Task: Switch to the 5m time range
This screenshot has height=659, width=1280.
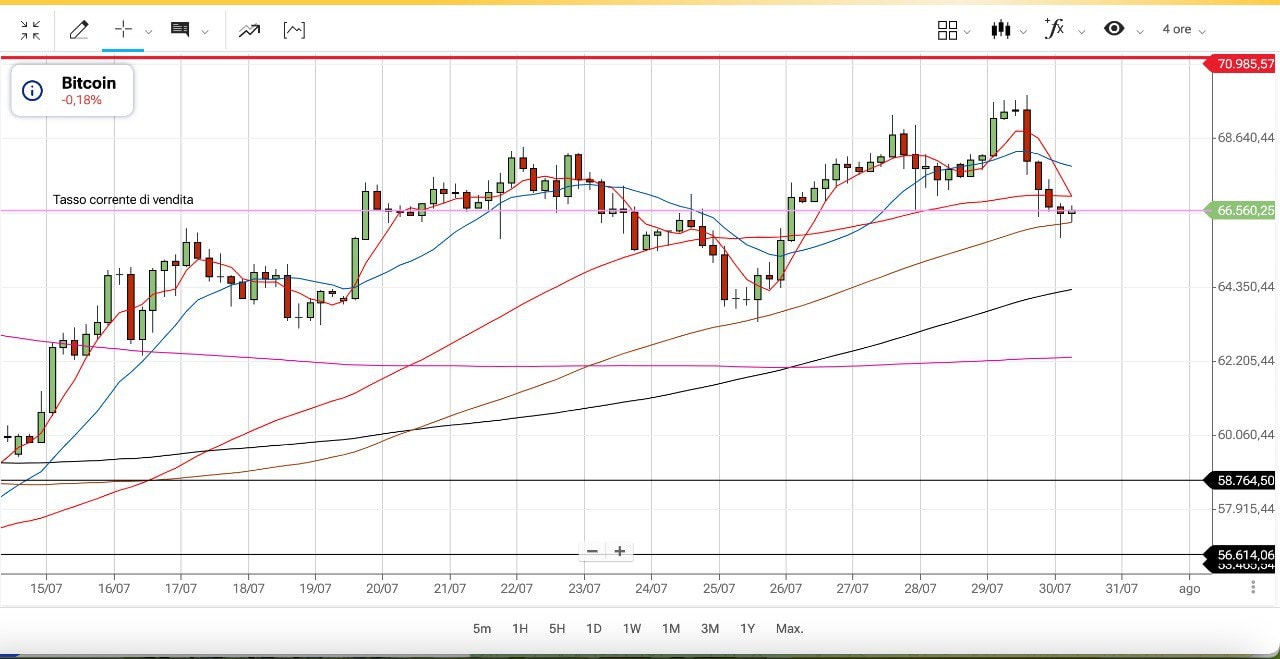Action: pyautogui.click(x=482, y=629)
